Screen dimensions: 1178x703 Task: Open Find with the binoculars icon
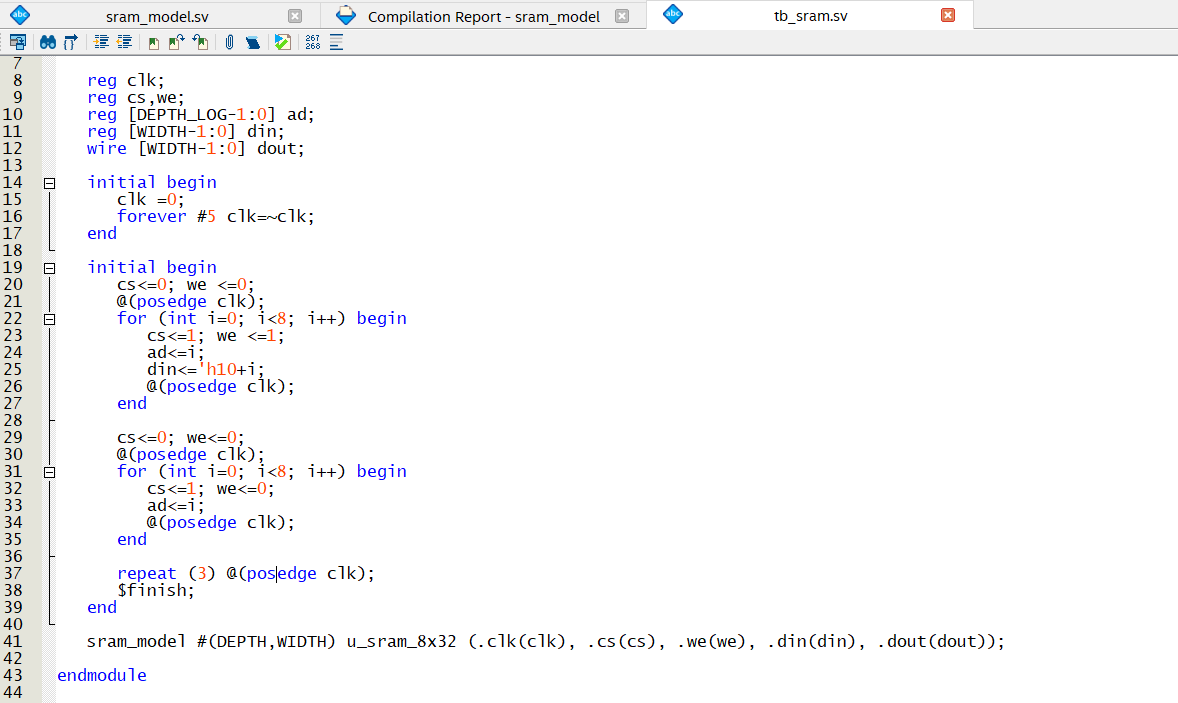(47, 43)
